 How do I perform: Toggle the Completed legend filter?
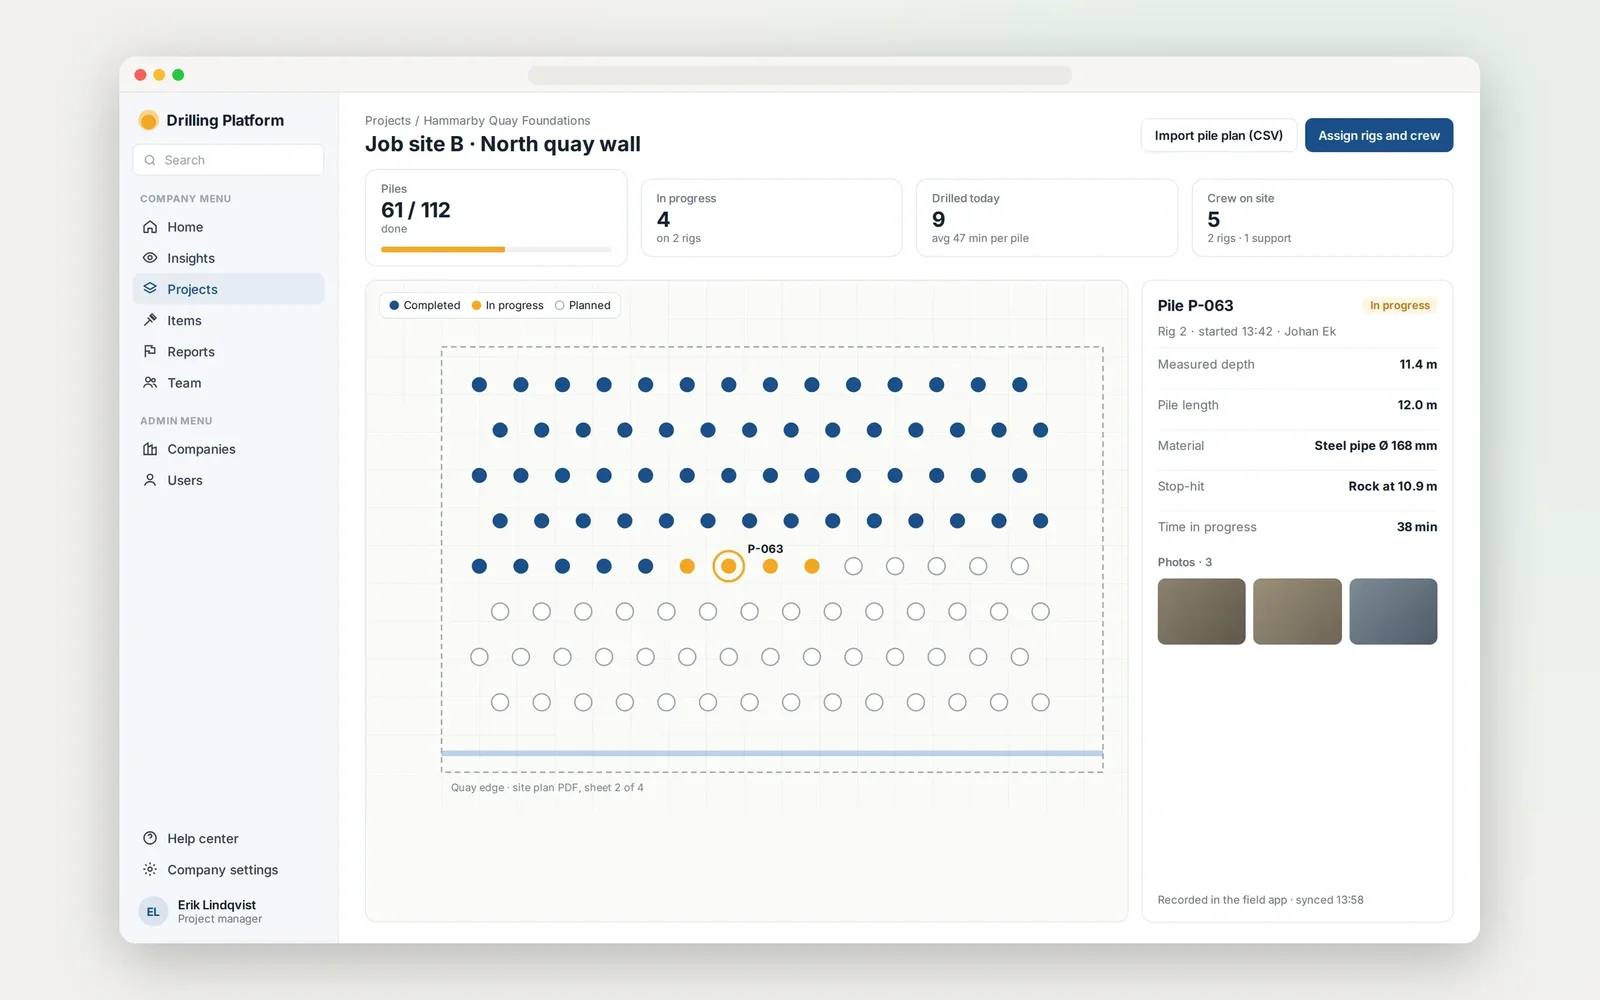point(424,305)
